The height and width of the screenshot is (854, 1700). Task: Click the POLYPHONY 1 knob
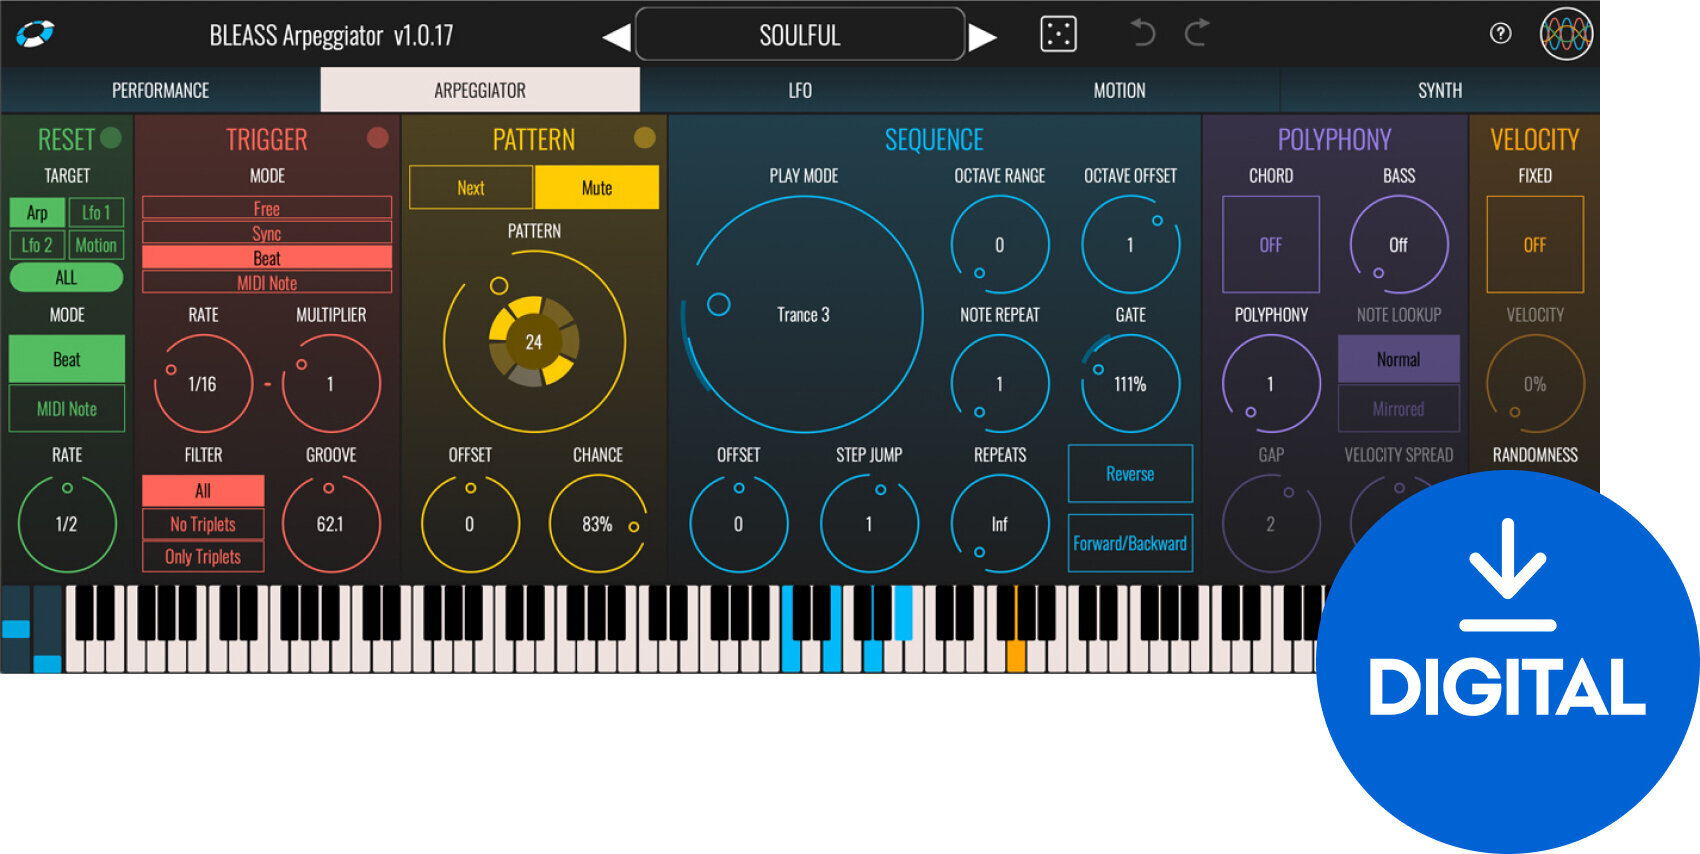pos(1271,384)
